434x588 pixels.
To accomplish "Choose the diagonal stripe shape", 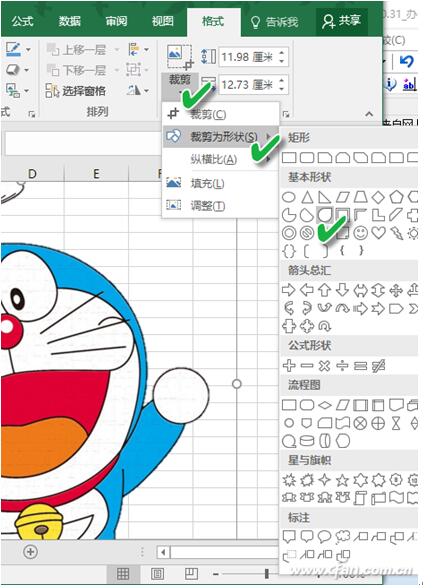I will tap(396, 215).
